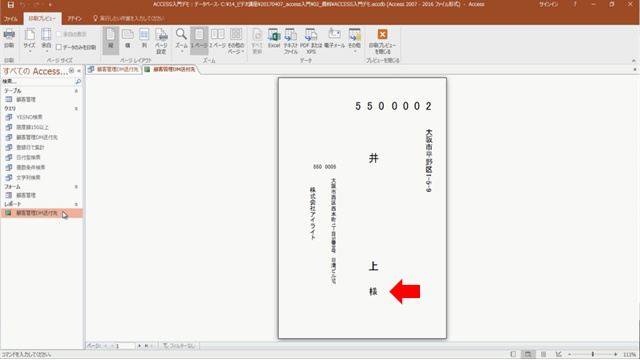
Task: Open the paper Size options
Action: tap(29, 40)
